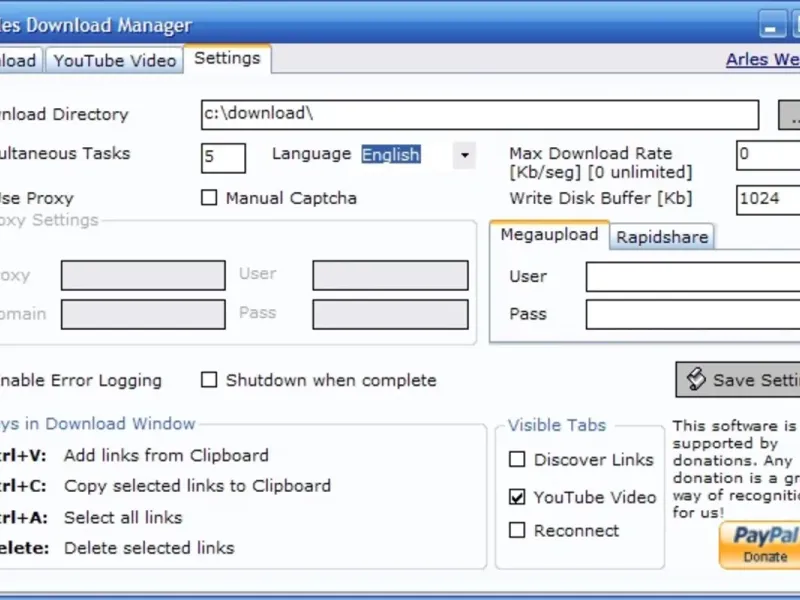The height and width of the screenshot is (600, 800).
Task: Click the Max Download Rate field
Action: [768, 155]
